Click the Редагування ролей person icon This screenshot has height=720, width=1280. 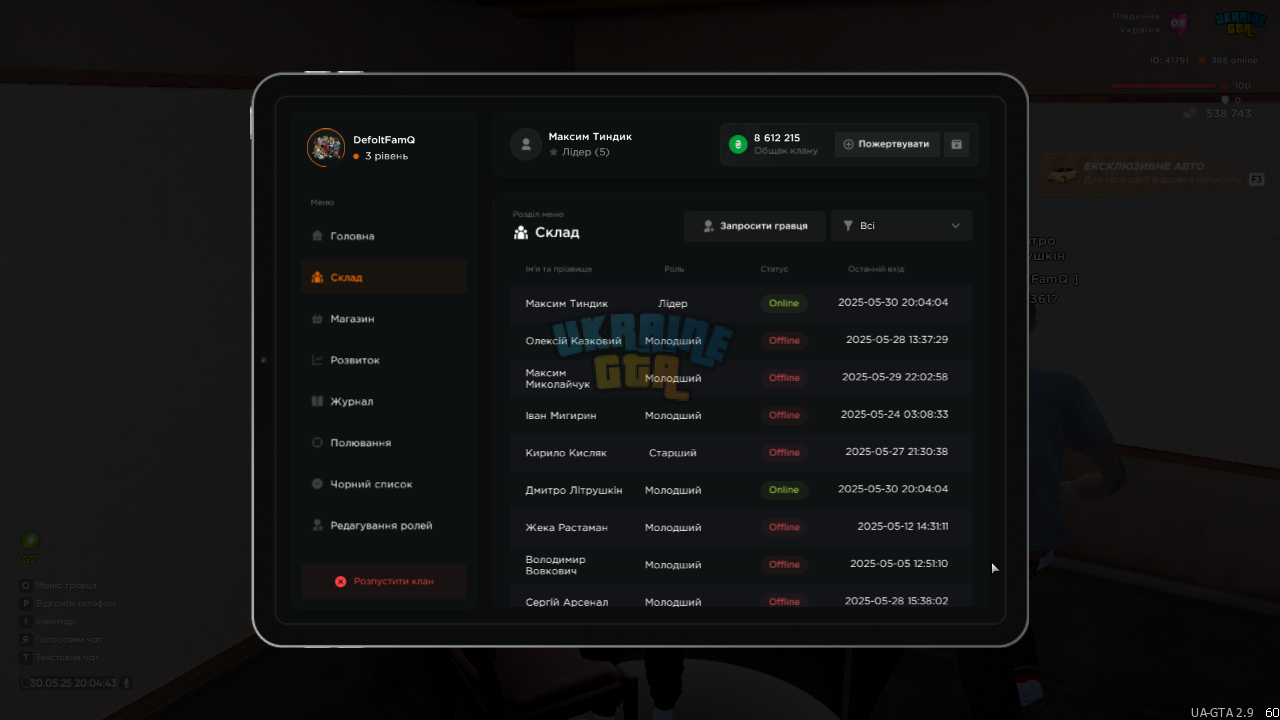(x=317, y=525)
